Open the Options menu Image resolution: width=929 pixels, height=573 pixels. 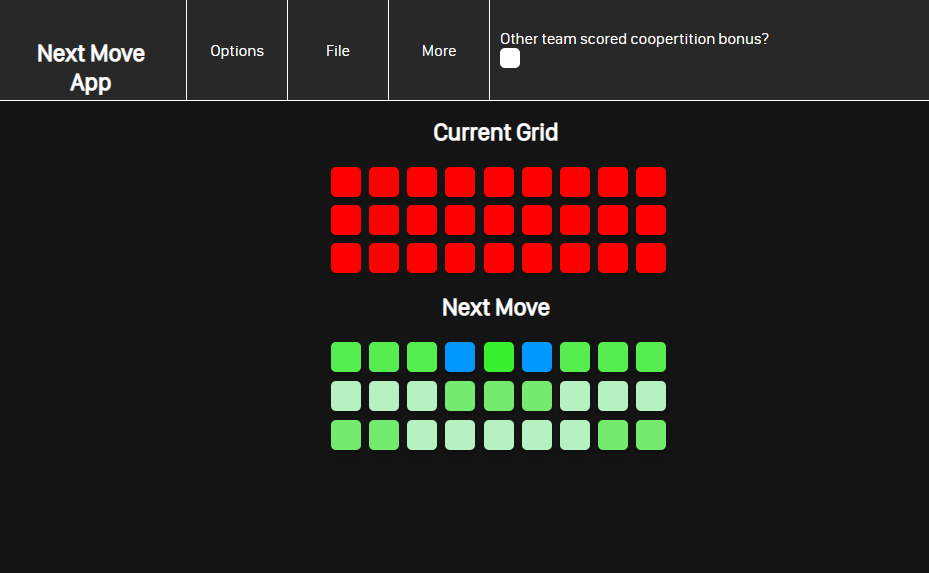(x=237, y=50)
